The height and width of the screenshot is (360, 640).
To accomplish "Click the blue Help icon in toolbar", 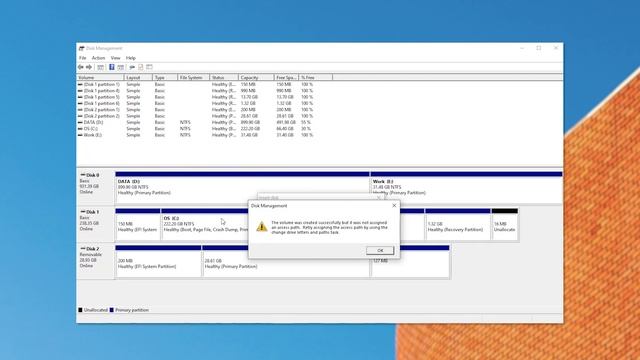I will (111, 67).
